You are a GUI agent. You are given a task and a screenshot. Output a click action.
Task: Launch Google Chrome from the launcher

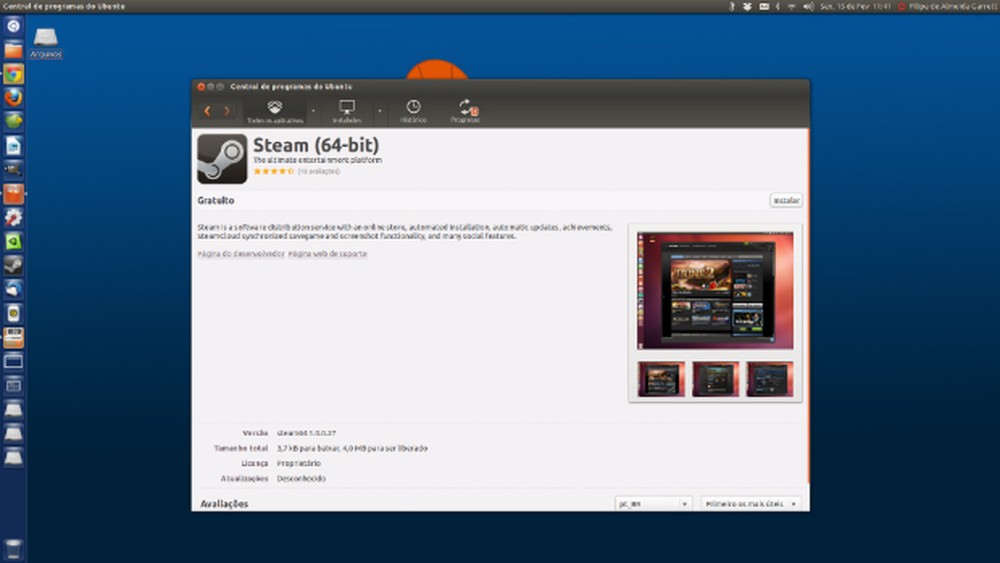click(x=13, y=74)
